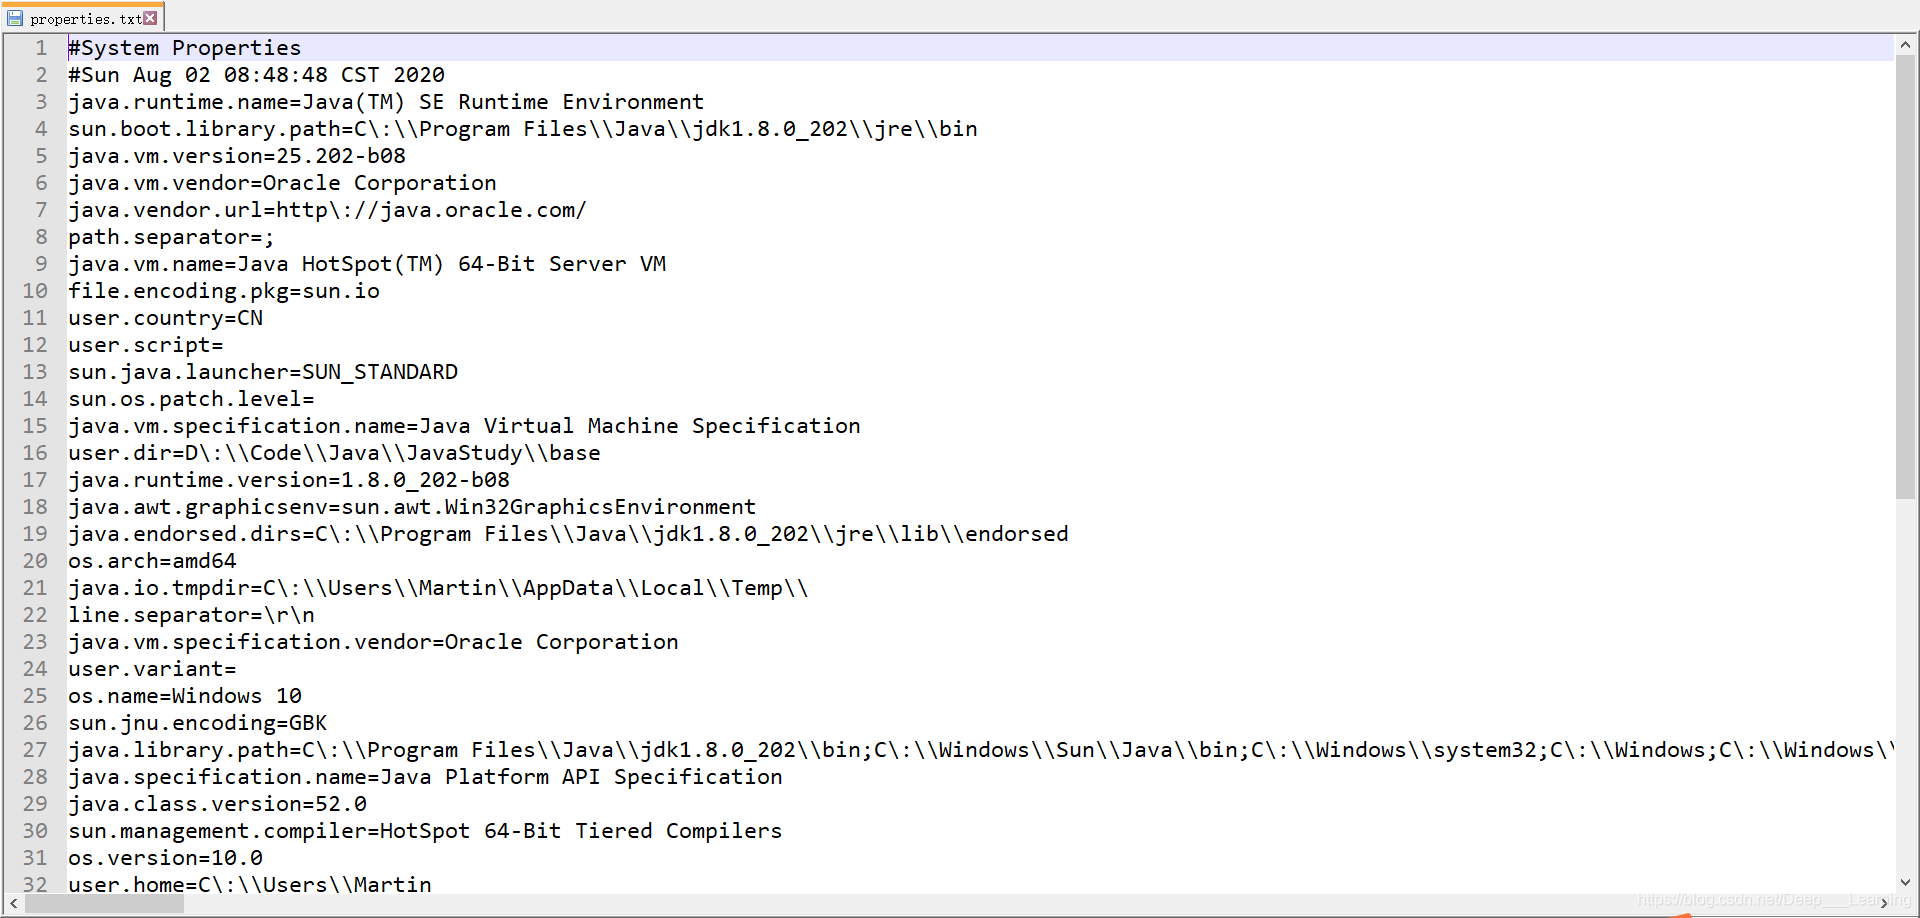Click the java.specification.name line

point(425,777)
